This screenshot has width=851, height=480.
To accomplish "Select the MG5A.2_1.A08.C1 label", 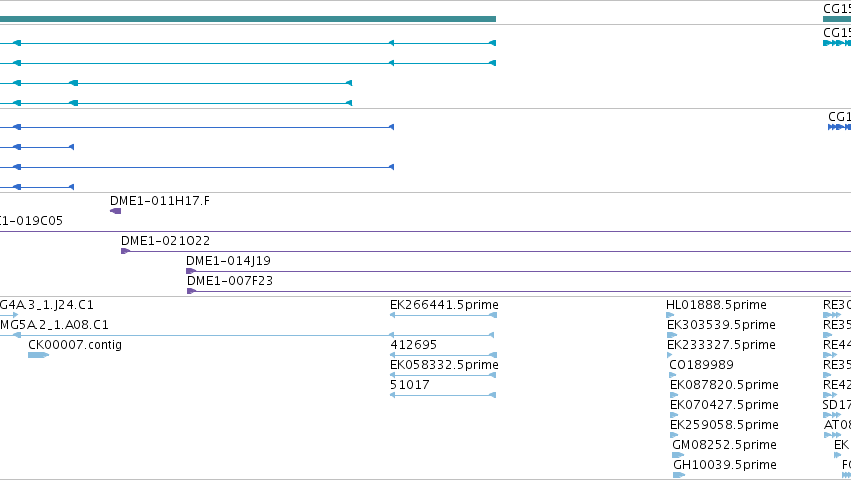I will 54,325.
